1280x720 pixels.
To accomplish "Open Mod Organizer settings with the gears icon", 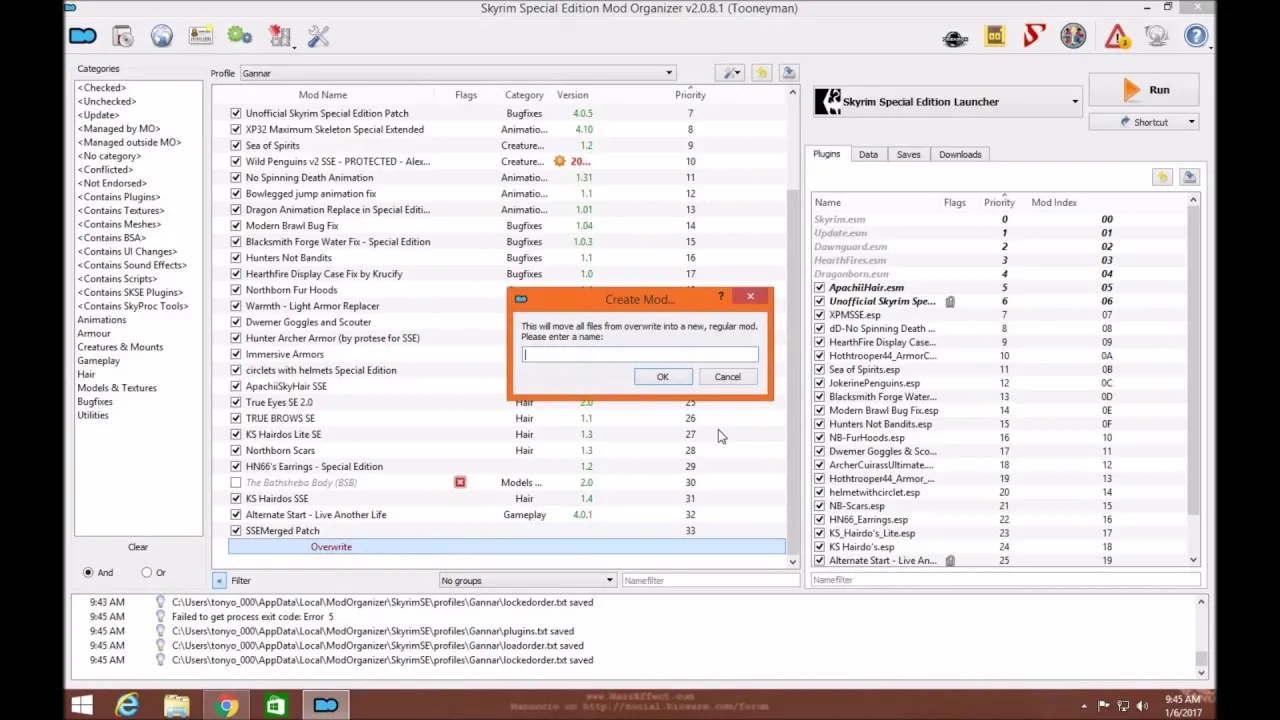I will pyautogui.click(x=239, y=36).
